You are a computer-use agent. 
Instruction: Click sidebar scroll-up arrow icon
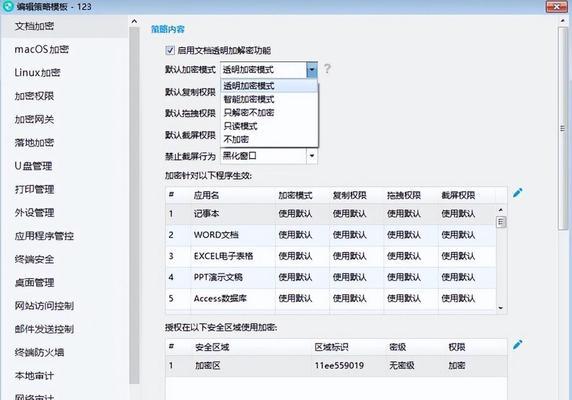pyautogui.click(x=134, y=22)
